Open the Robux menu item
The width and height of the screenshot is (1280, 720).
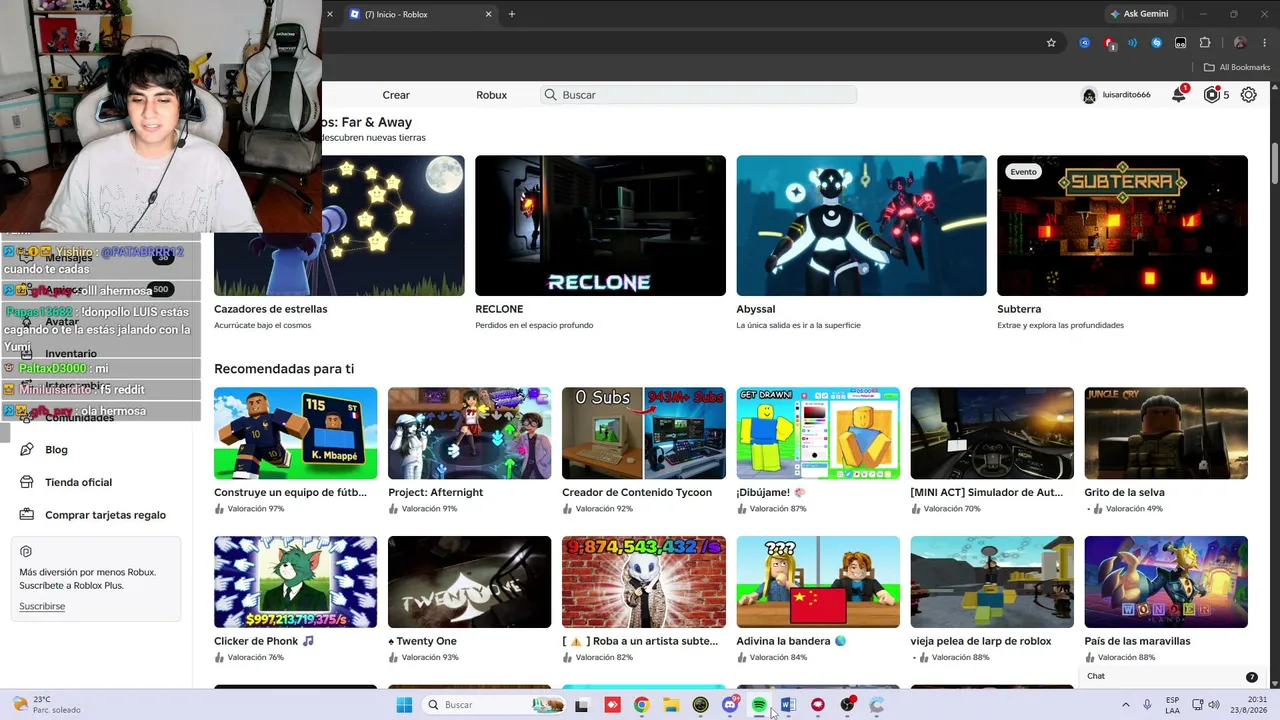point(491,95)
